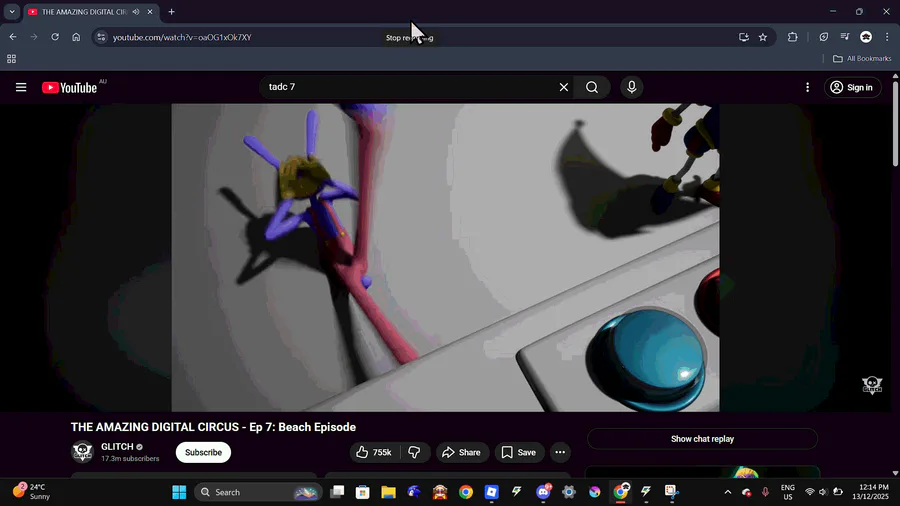Viewport: 900px width, 506px height.
Task: Click the taskbar Search box
Action: 258,492
